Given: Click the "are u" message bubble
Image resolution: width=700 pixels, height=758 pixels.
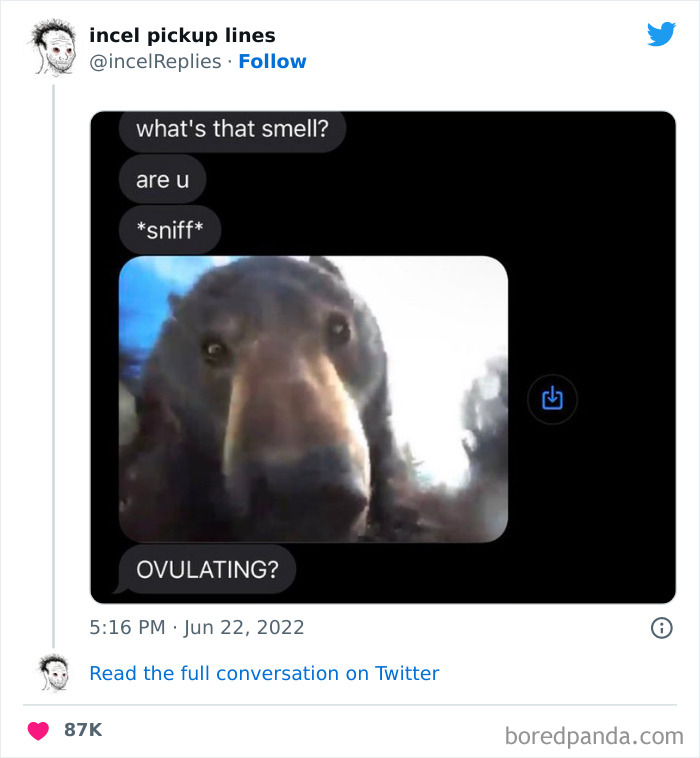Looking at the screenshot, I should (x=162, y=180).
